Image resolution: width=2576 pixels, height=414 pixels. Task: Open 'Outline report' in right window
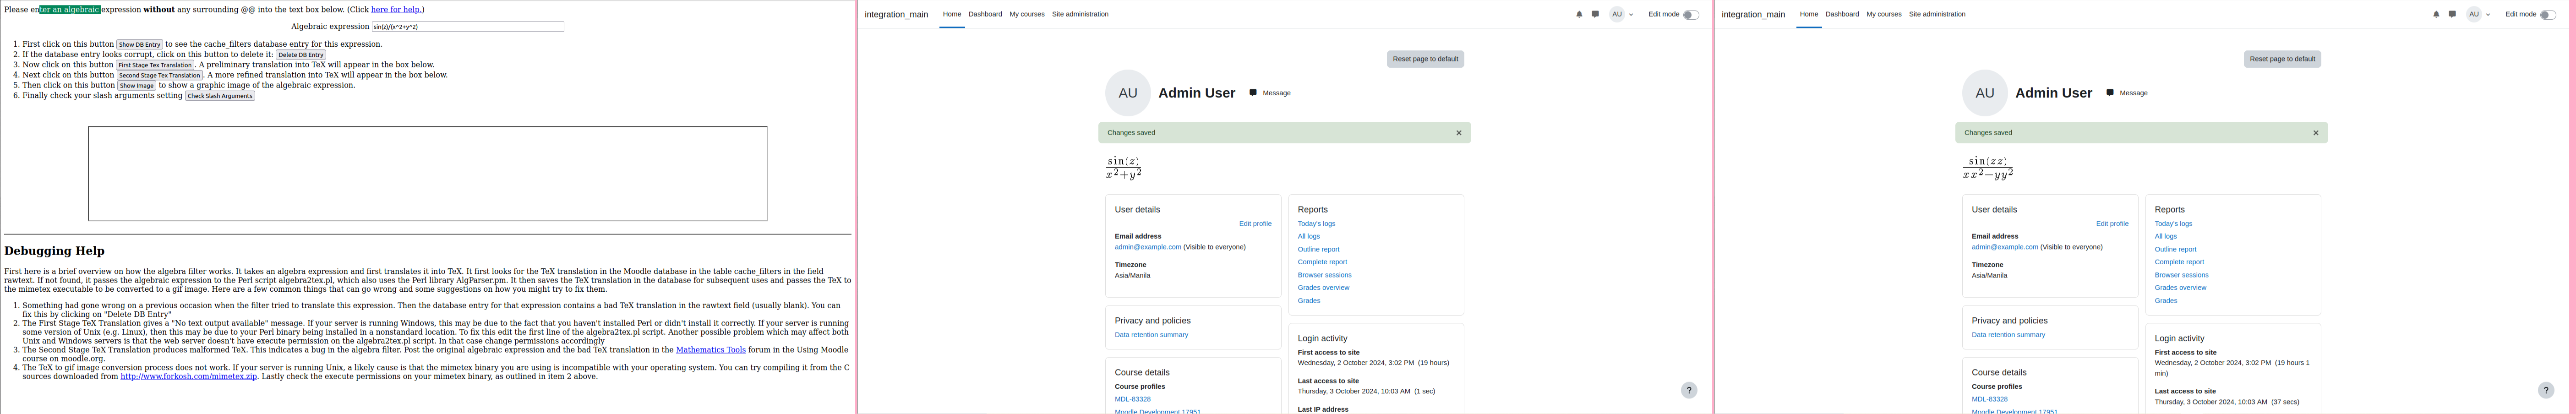point(2175,250)
